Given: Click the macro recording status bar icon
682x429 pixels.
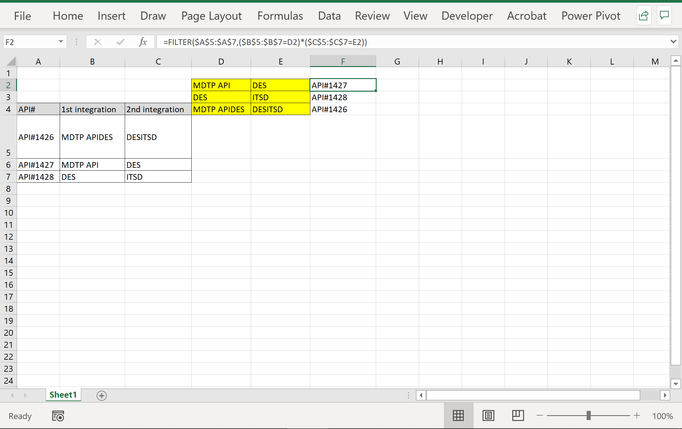Looking at the screenshot, I should click(58, 416).
